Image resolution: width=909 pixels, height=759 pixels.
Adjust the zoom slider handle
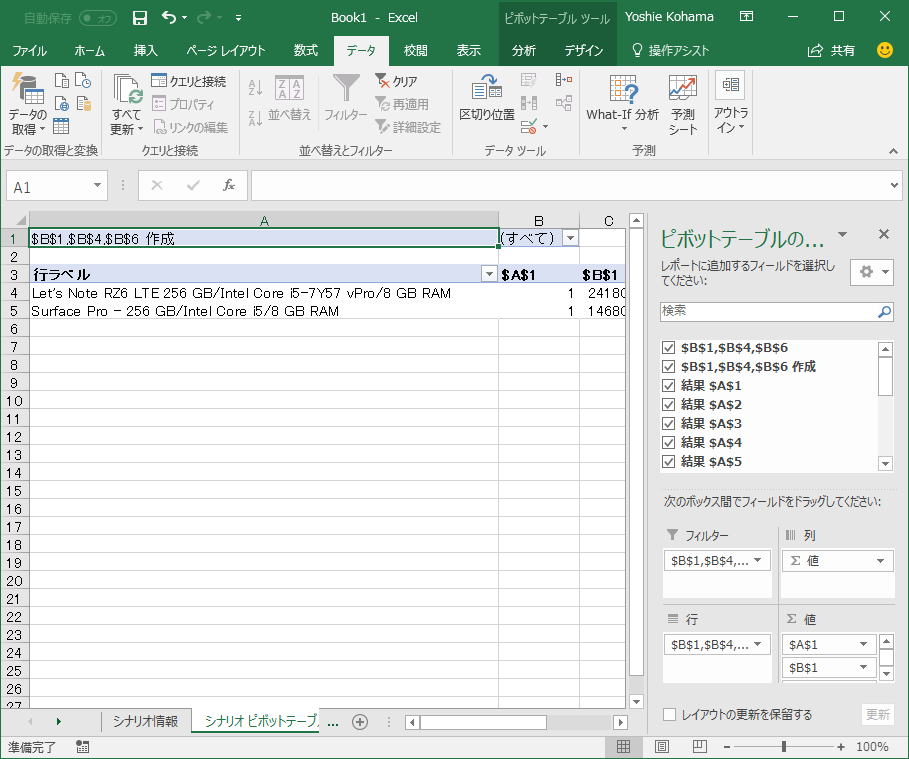[784, 747]
